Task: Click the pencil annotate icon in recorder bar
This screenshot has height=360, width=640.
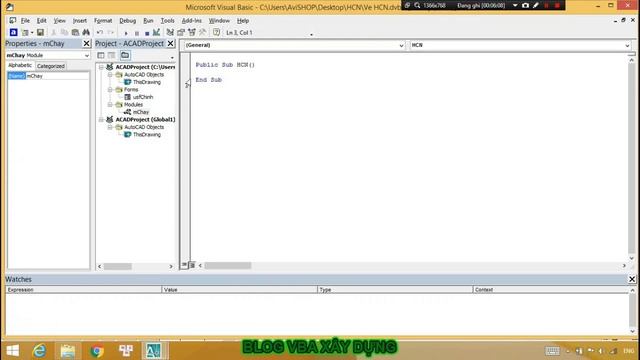Action: (536, 5)
